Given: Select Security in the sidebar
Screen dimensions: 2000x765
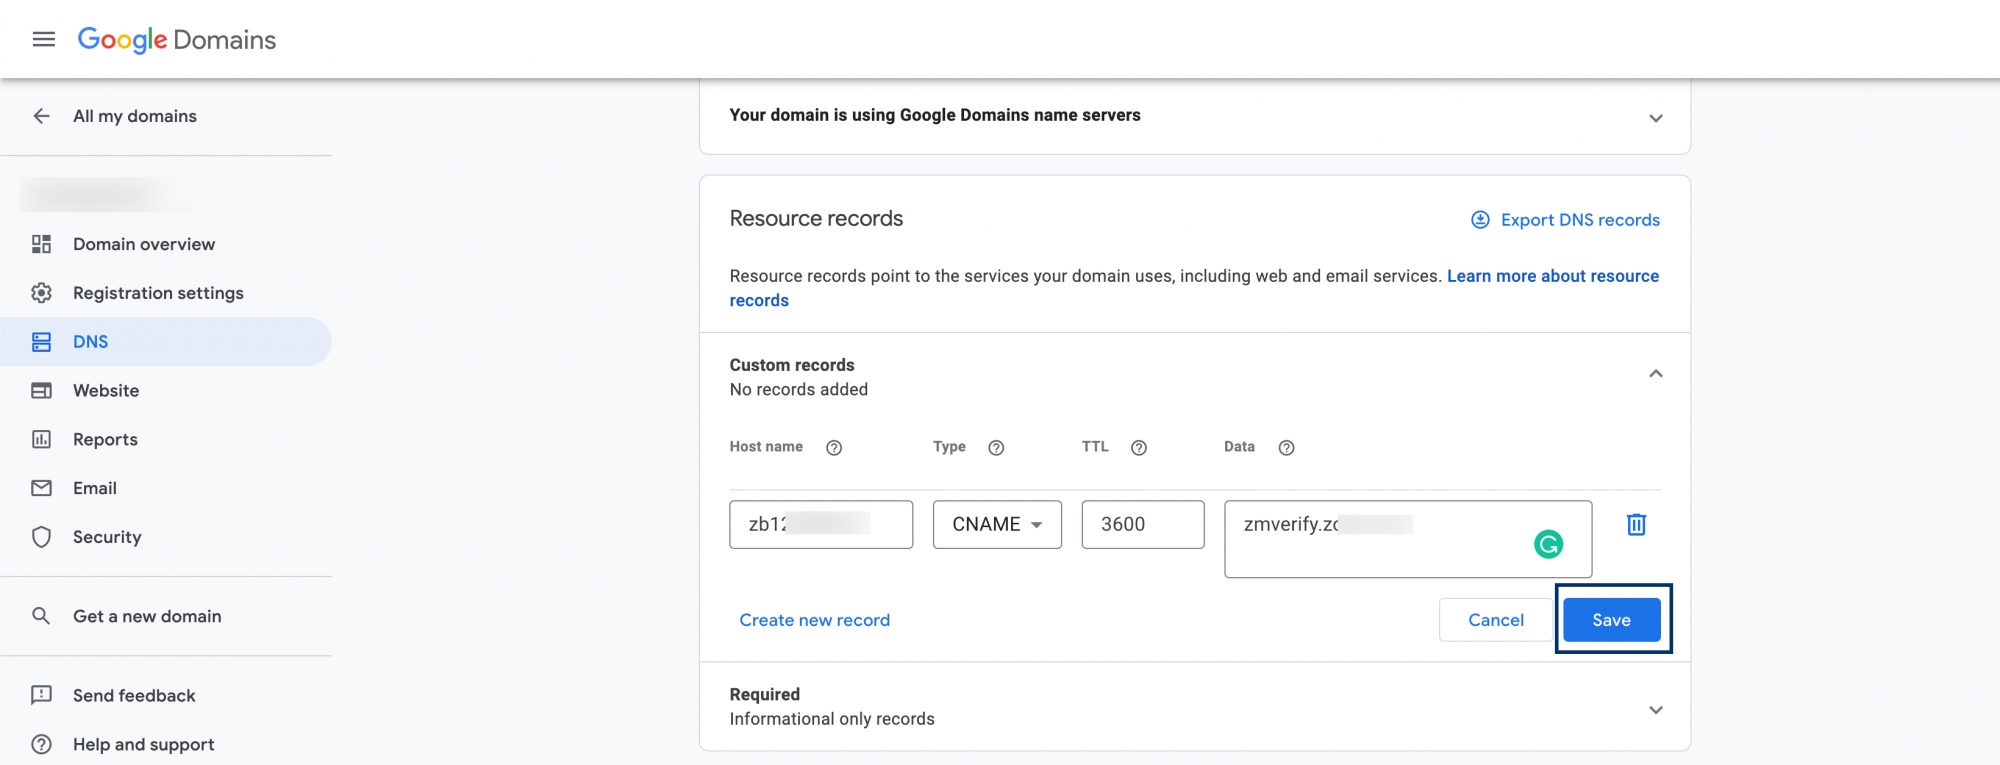Looking at the screenshot, I should 107,537.
